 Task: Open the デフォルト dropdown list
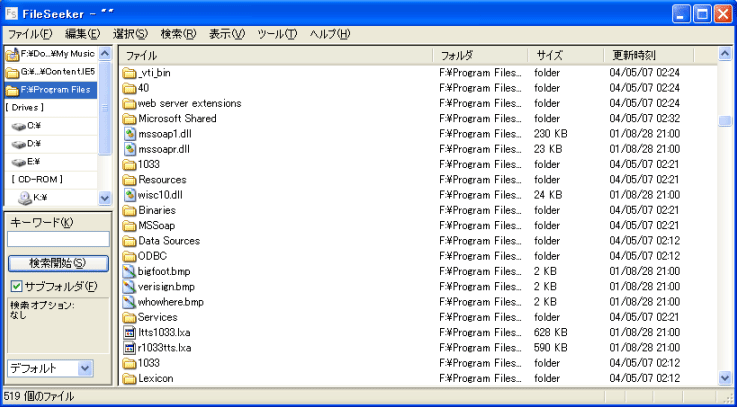pyautogui.click(x=85, y=368)
